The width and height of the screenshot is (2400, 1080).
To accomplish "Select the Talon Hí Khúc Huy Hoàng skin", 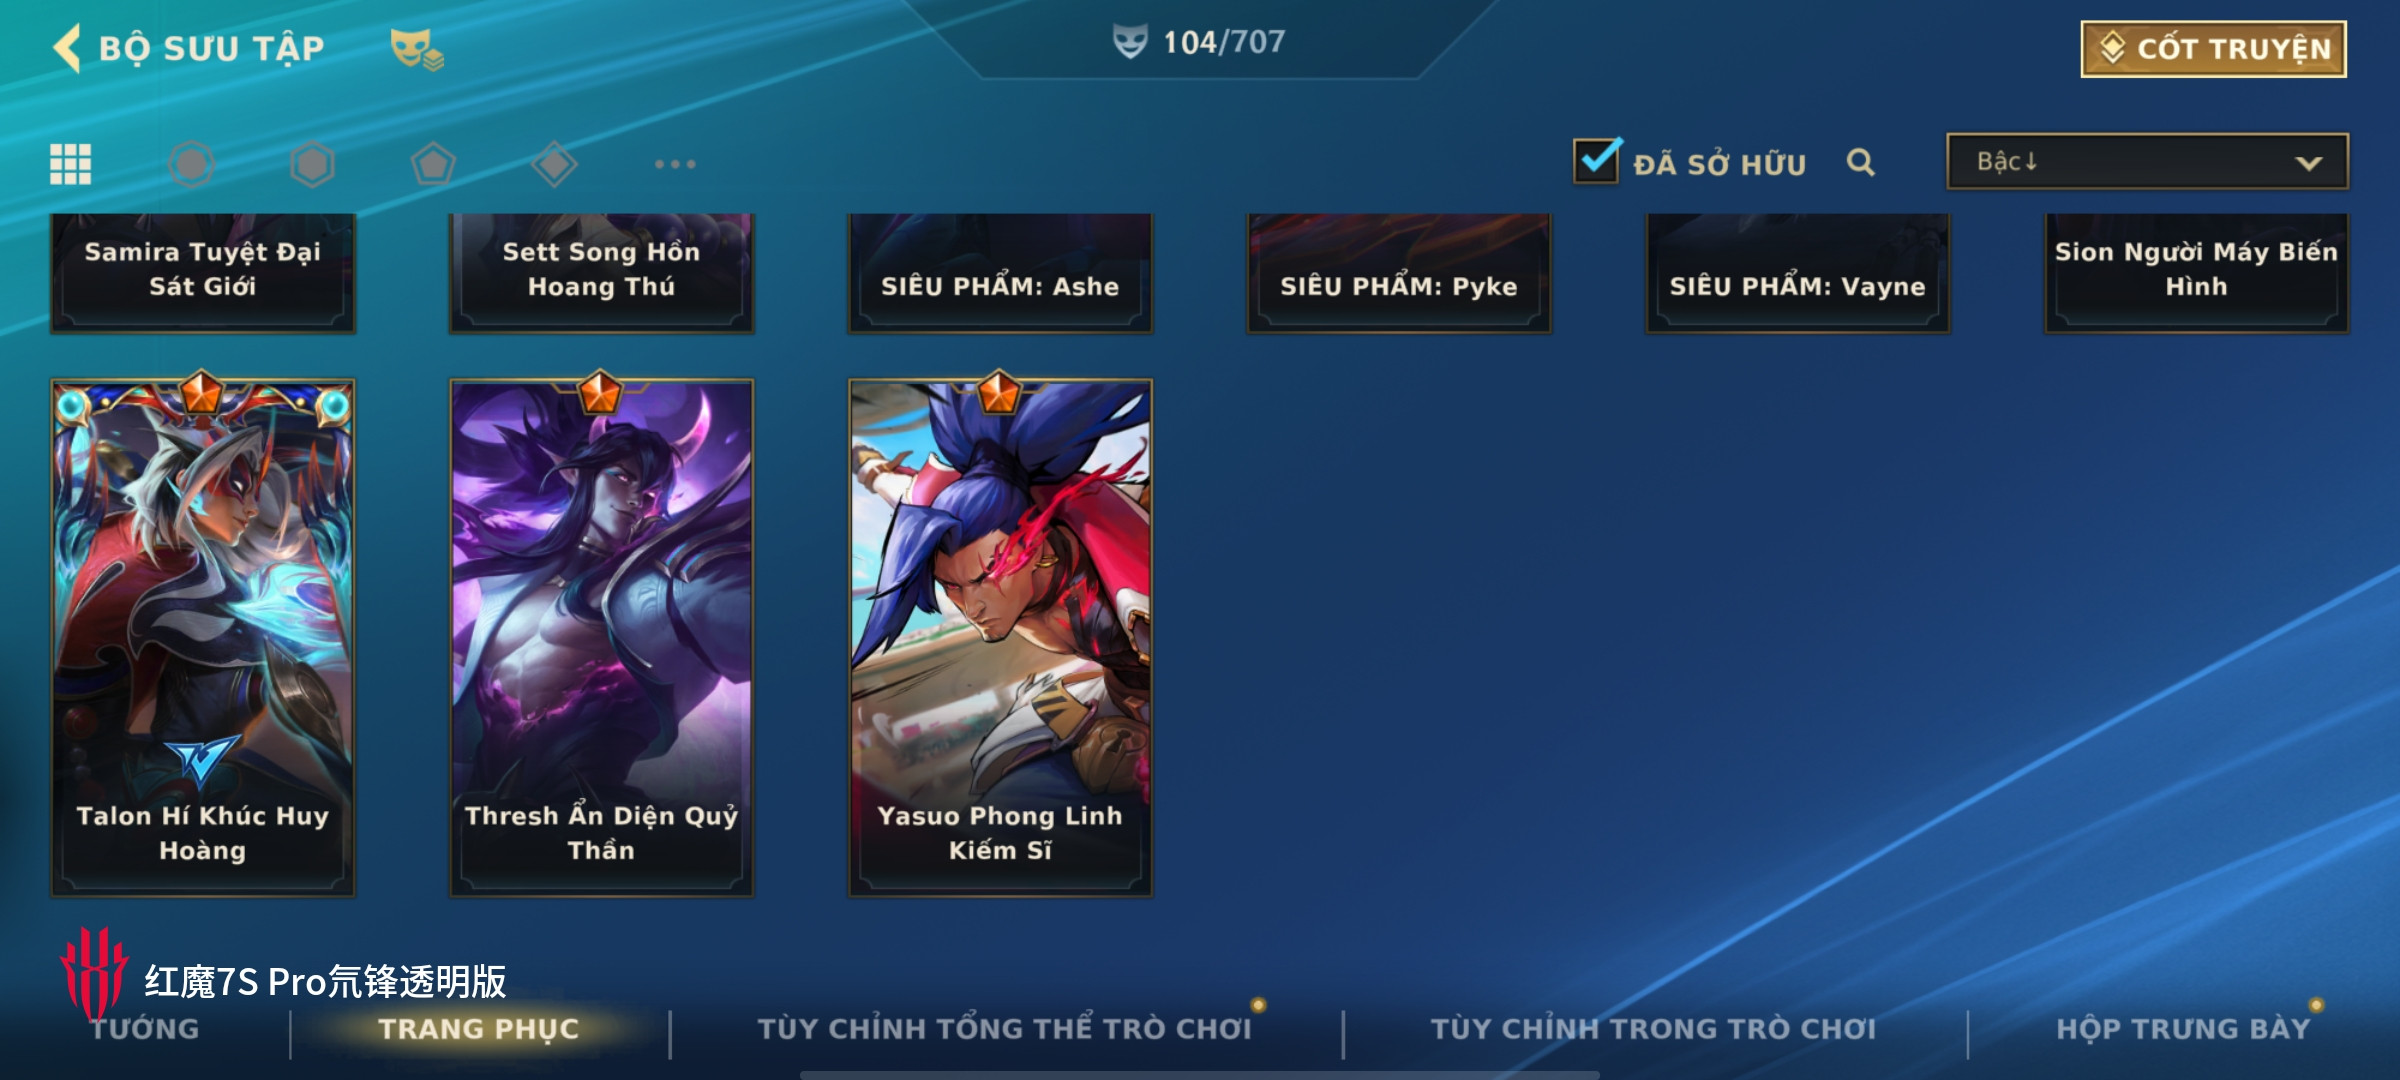I will tap(203, 637).
